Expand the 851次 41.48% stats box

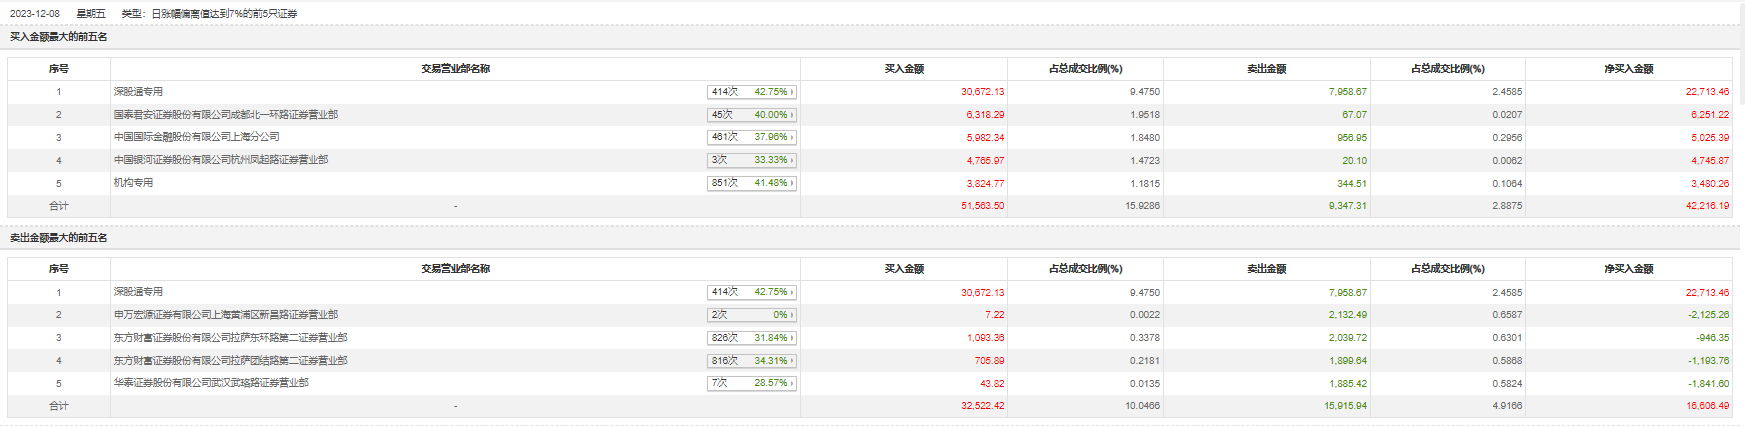(x=752, y=183)
